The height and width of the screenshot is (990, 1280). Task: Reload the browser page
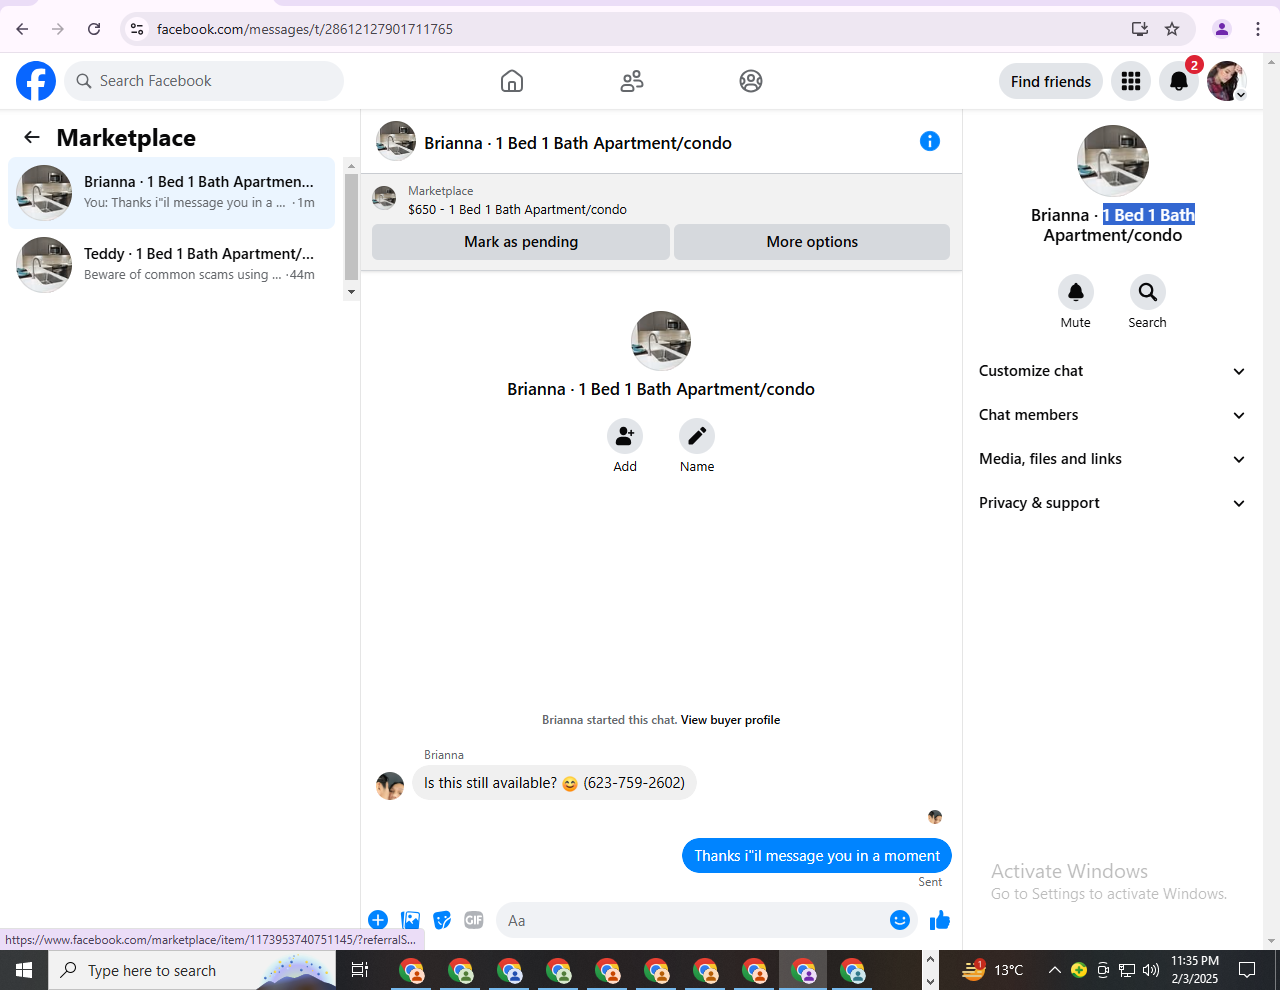point(94,29)
